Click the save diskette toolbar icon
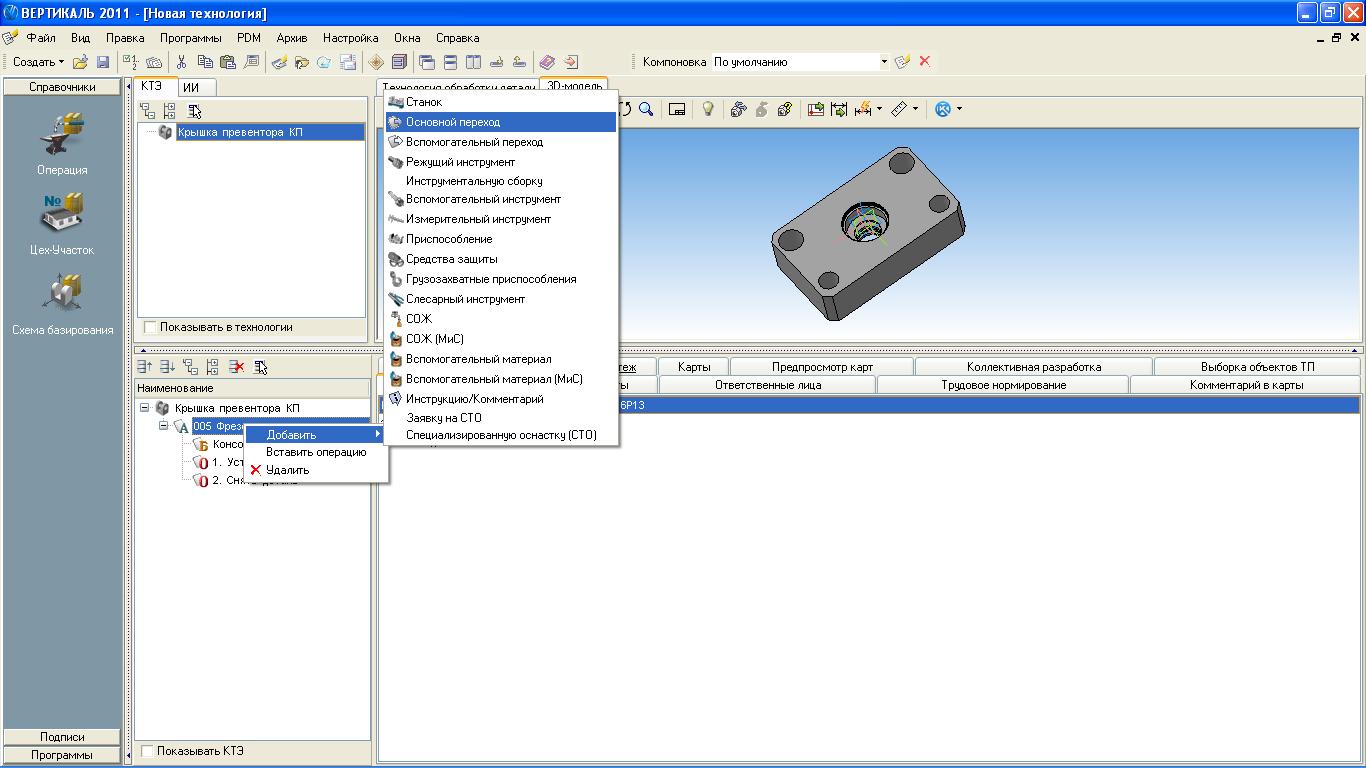 tap(103, 62)
